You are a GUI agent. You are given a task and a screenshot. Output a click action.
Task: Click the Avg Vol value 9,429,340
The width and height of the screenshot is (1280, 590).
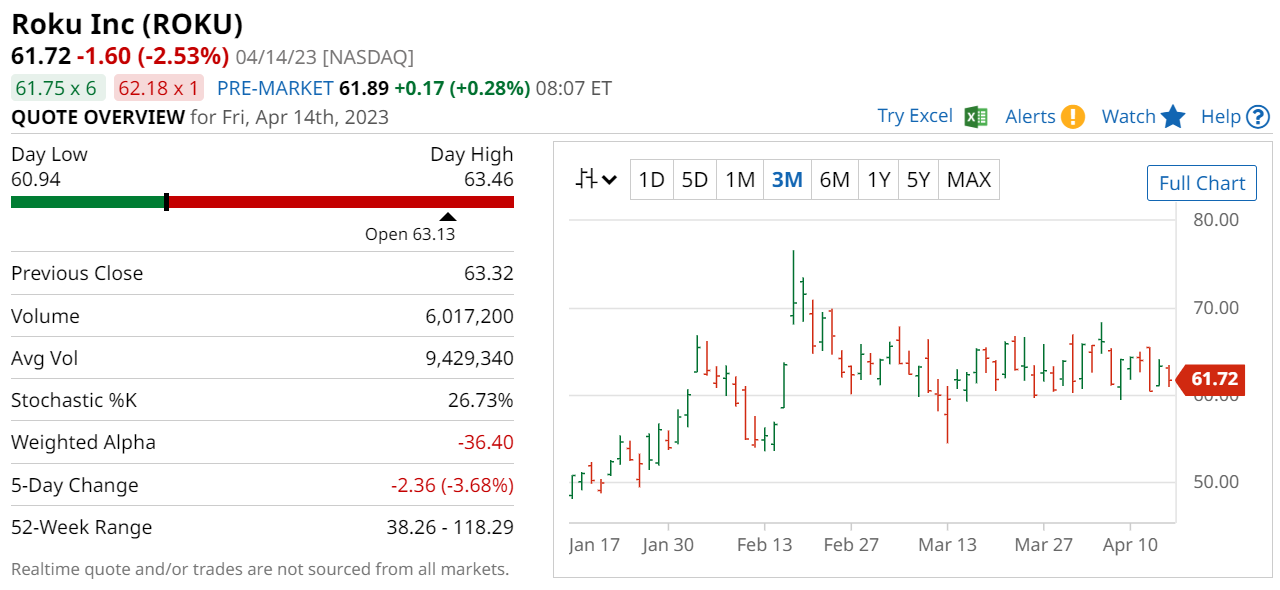point(469,358)
